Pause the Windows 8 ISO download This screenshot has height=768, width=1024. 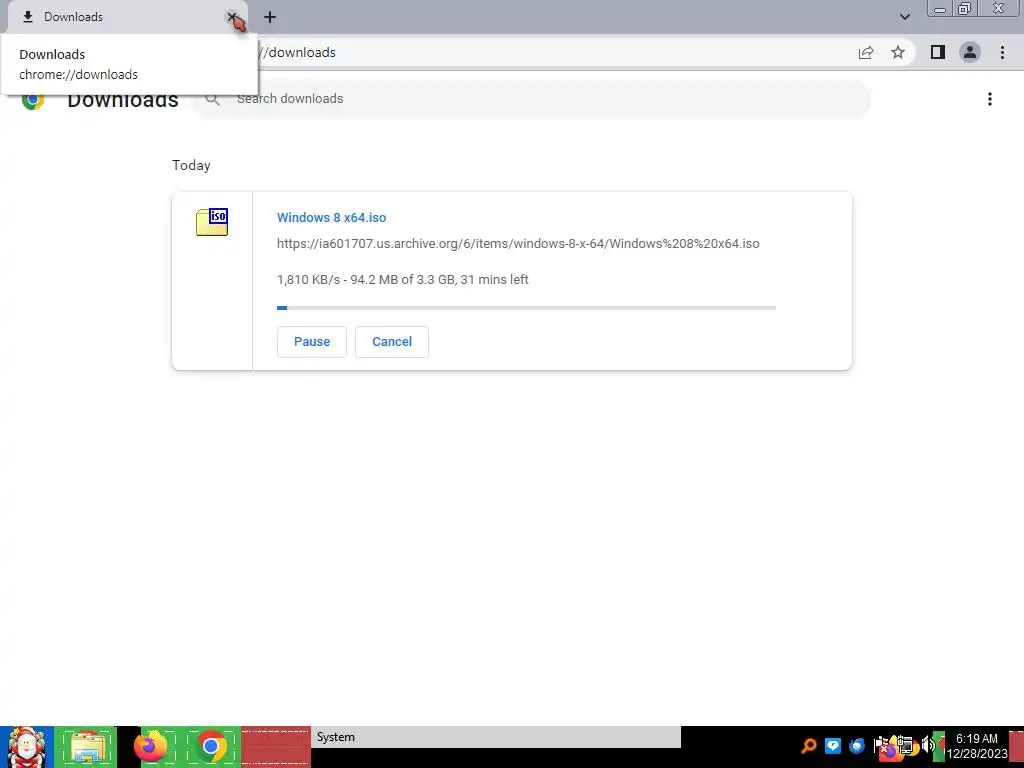(312, 342)
